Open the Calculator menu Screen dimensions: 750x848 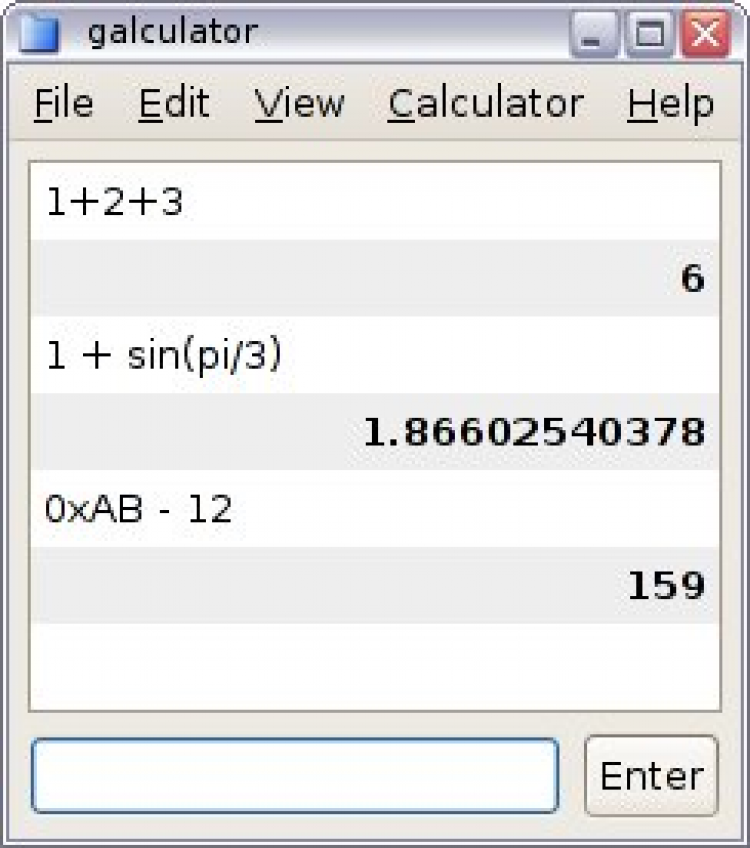(485, 103)
